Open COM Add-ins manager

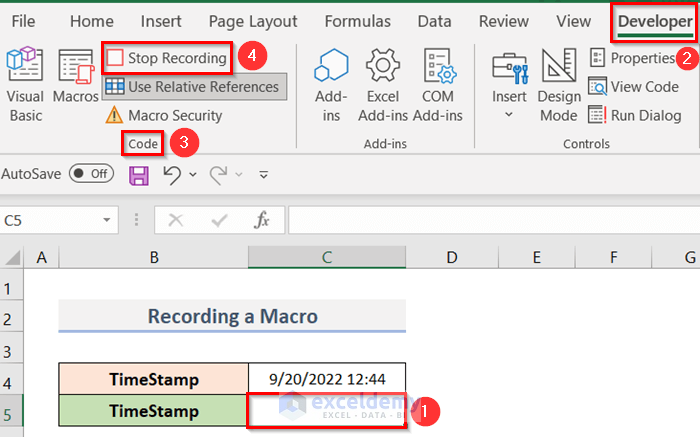click(x=438, y=85)
